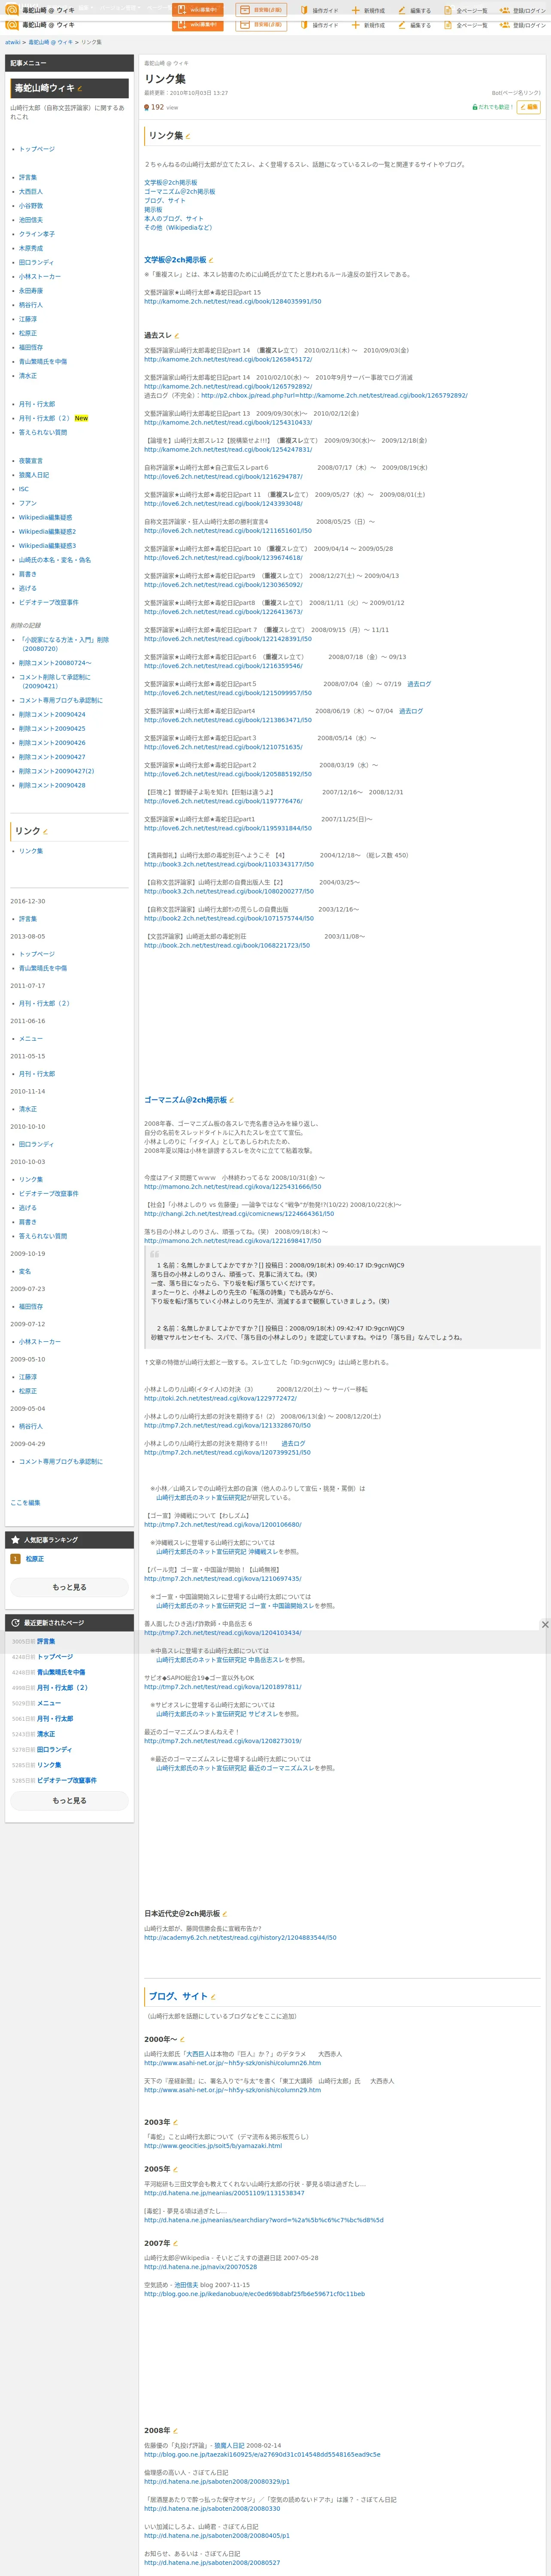Go to atwiki breadcrumb link
551x2576 pixels.
(x=13, y=42)
